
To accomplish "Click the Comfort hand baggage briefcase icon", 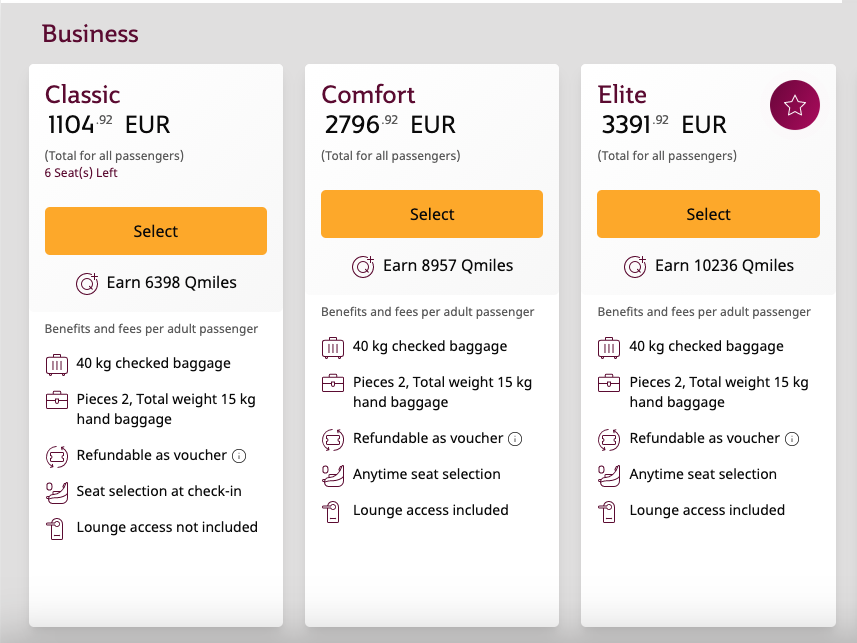I will (x=333, y=383).
